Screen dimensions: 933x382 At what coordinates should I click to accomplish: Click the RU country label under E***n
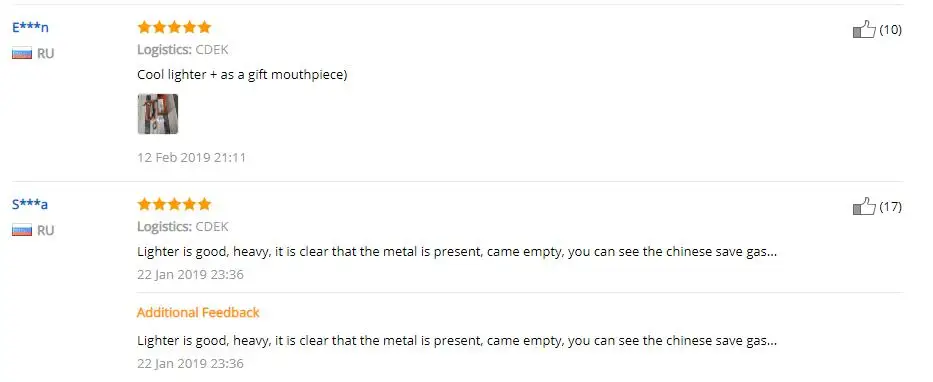tap(45, 54)
